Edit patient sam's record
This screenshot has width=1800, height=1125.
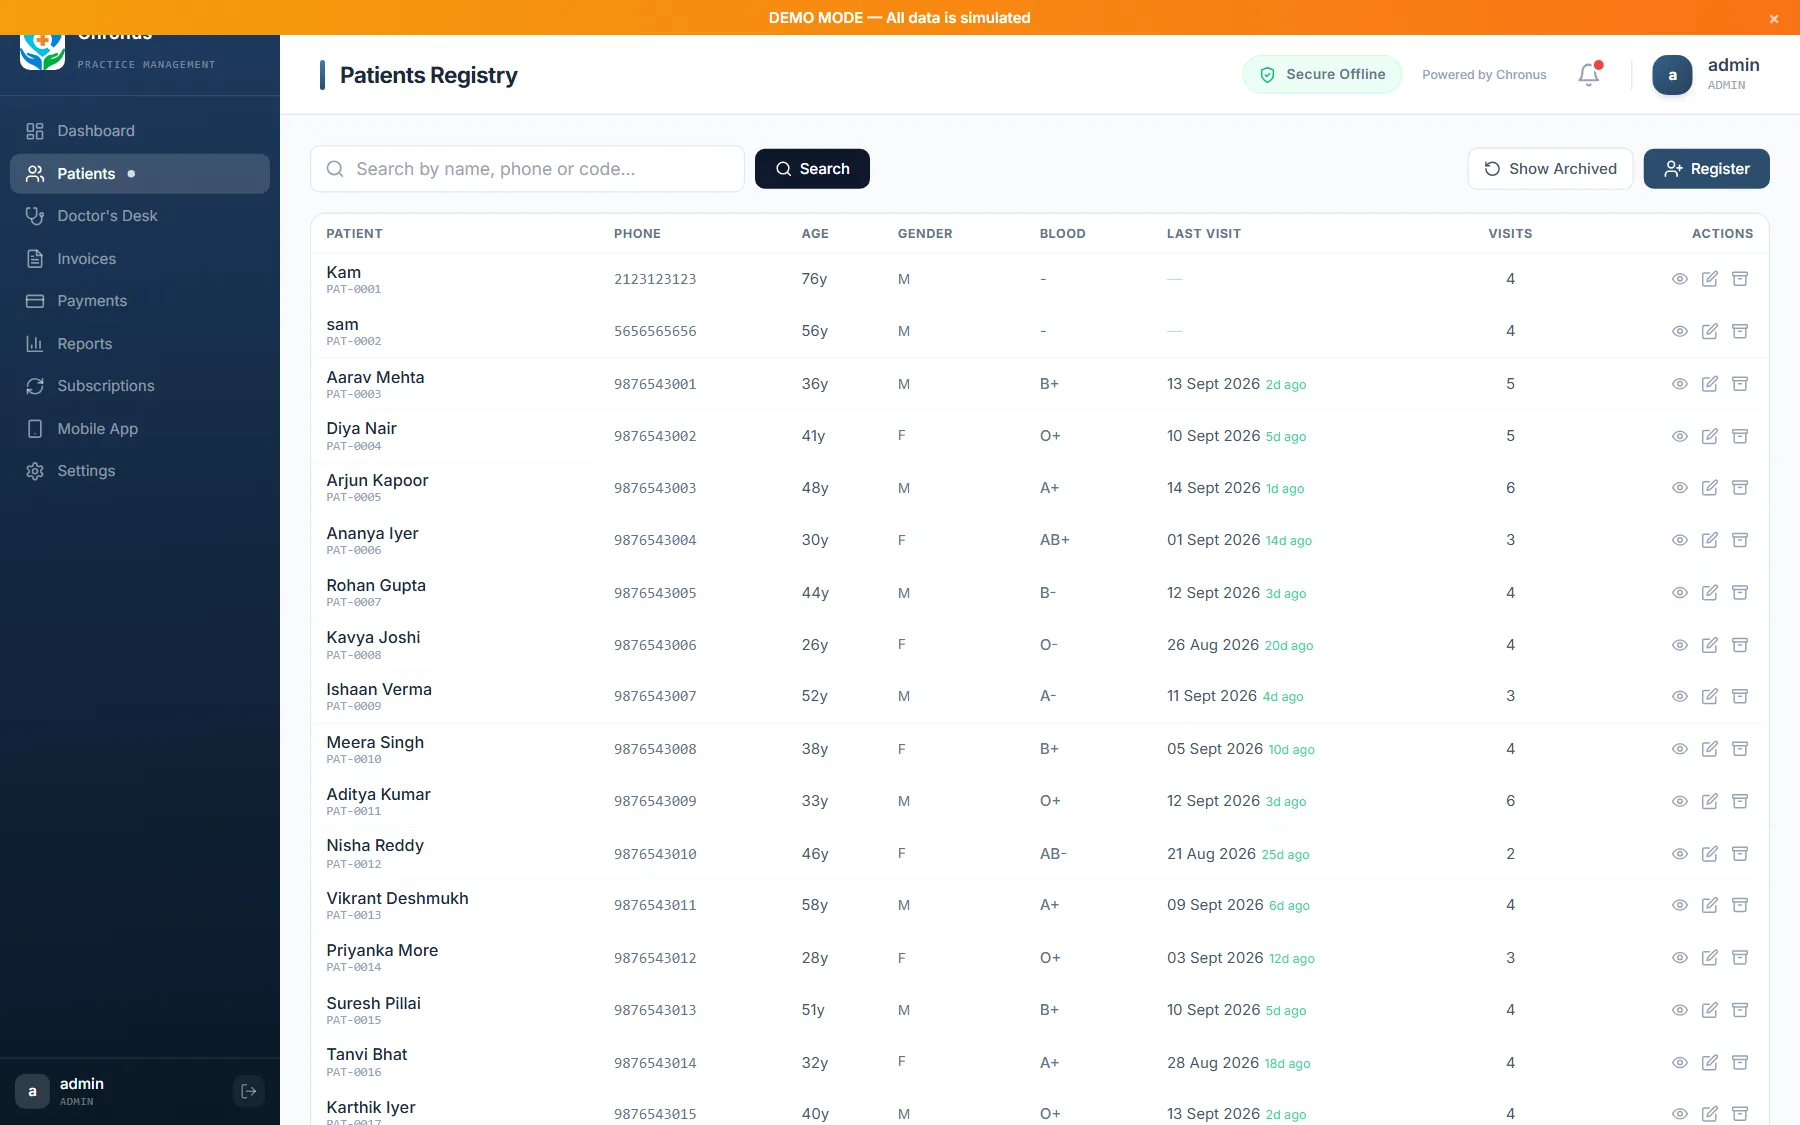[x=1710, y=331]
